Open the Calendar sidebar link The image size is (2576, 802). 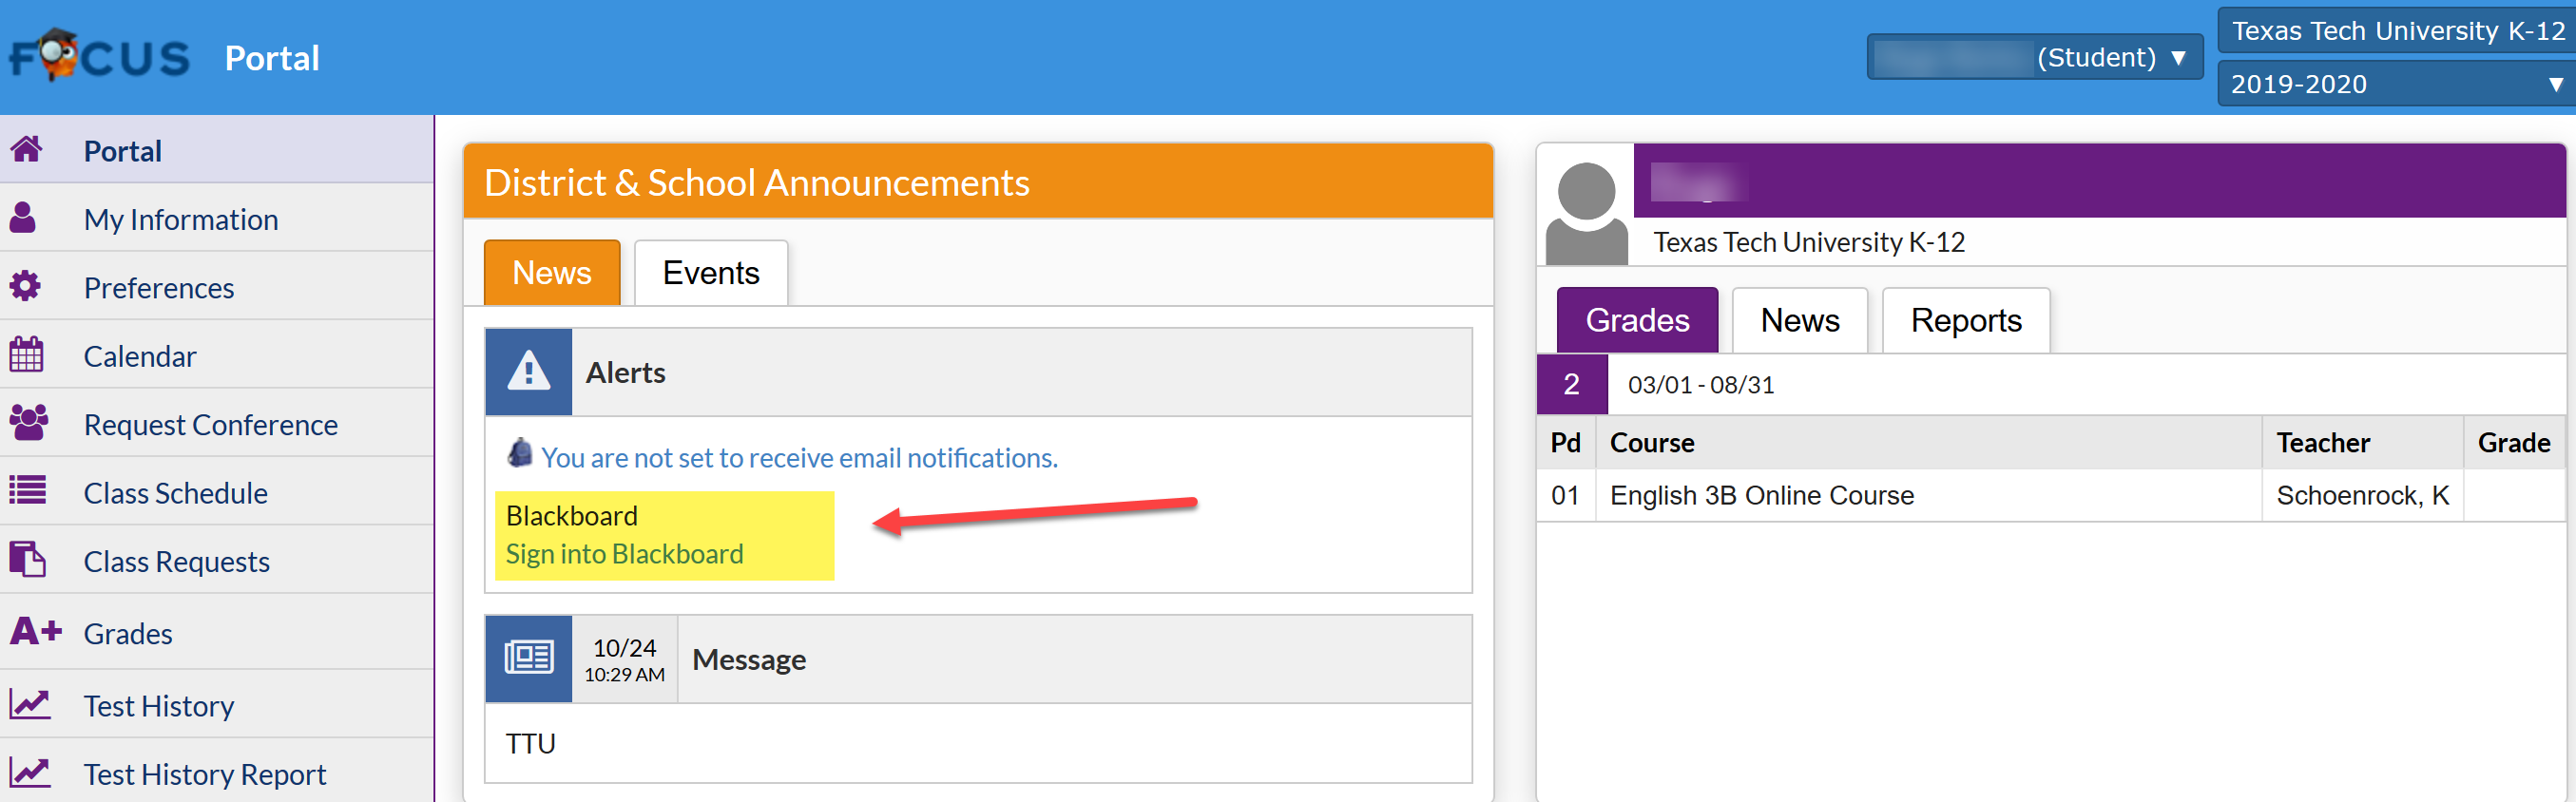tap(216, 355)
